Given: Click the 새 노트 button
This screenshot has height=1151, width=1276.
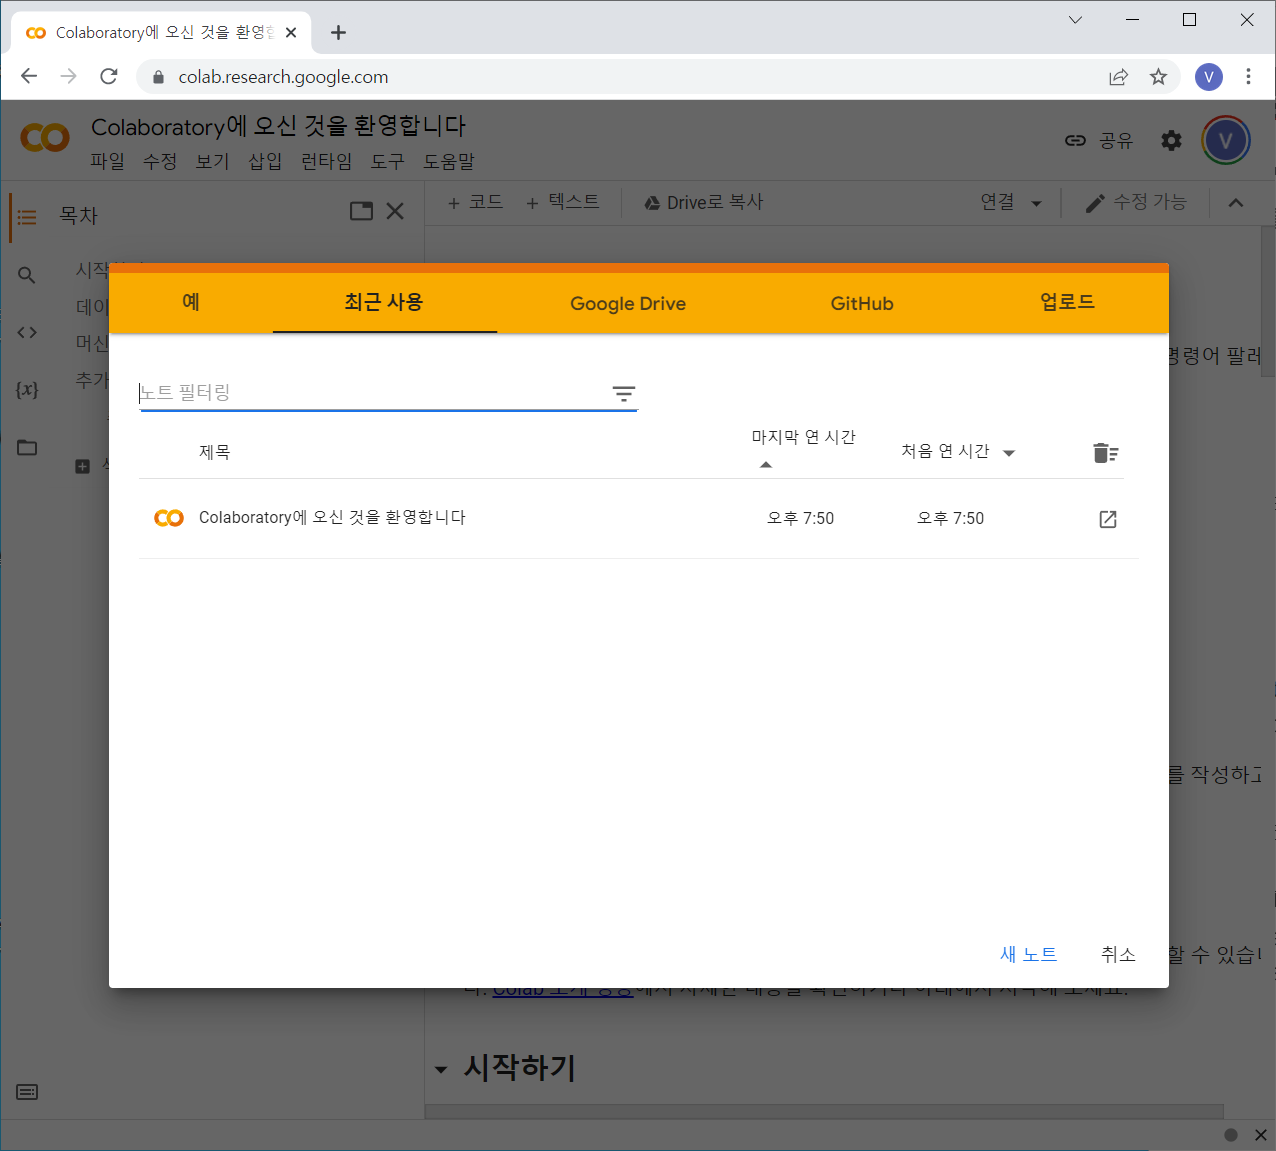Looking at the screenshot, I should (1028, 954).
